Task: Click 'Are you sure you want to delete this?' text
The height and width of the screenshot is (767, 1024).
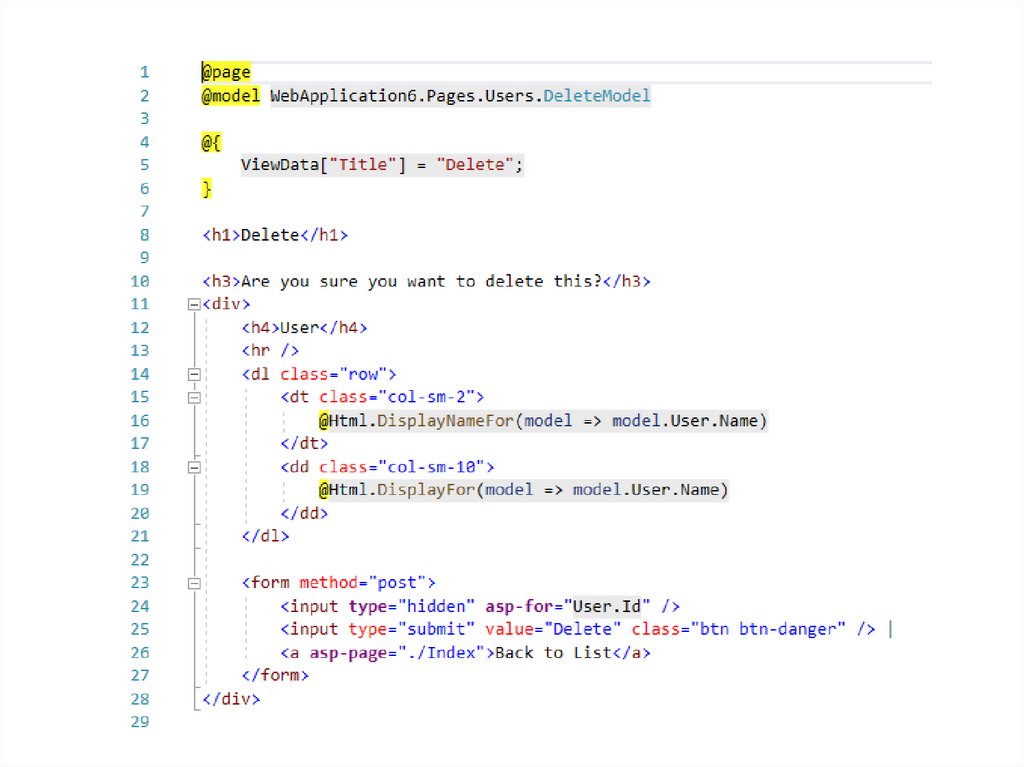Action: point(421,282)
